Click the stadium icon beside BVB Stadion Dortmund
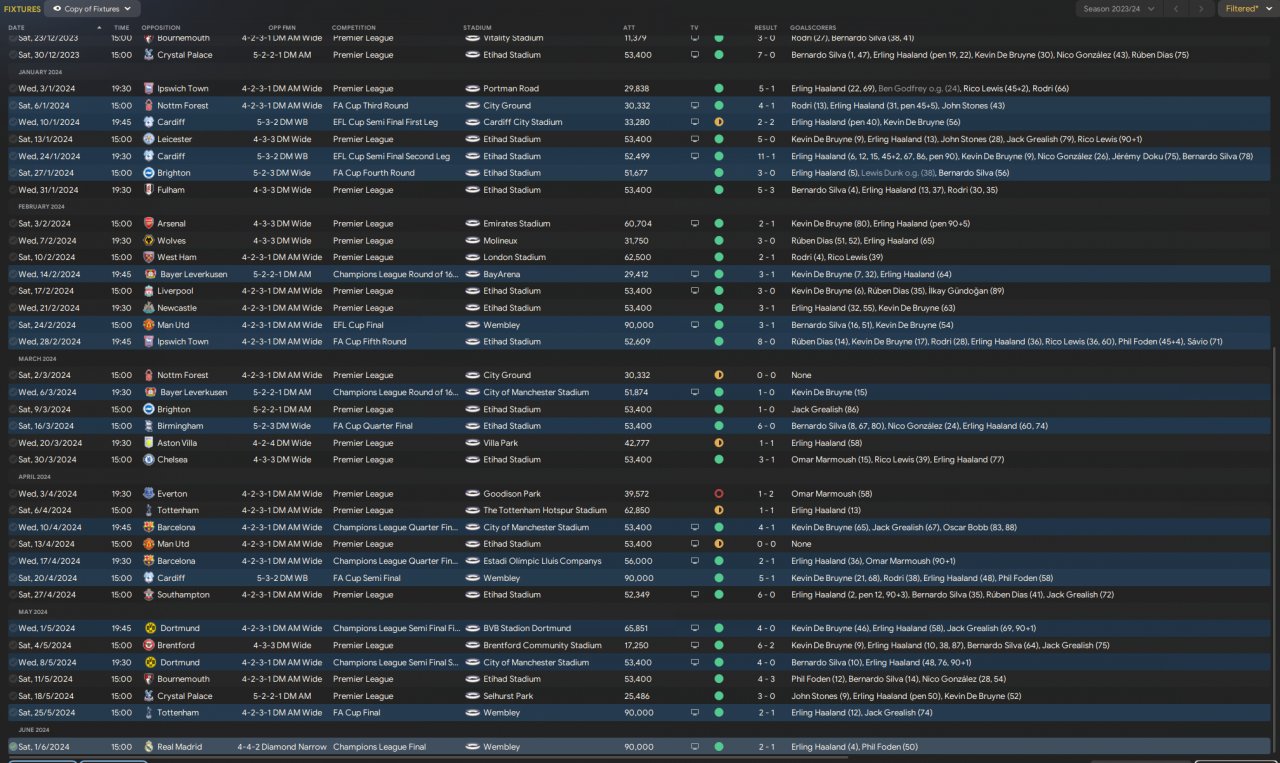The width and height of the screenshot is (1280, 763). pos(473,629)
